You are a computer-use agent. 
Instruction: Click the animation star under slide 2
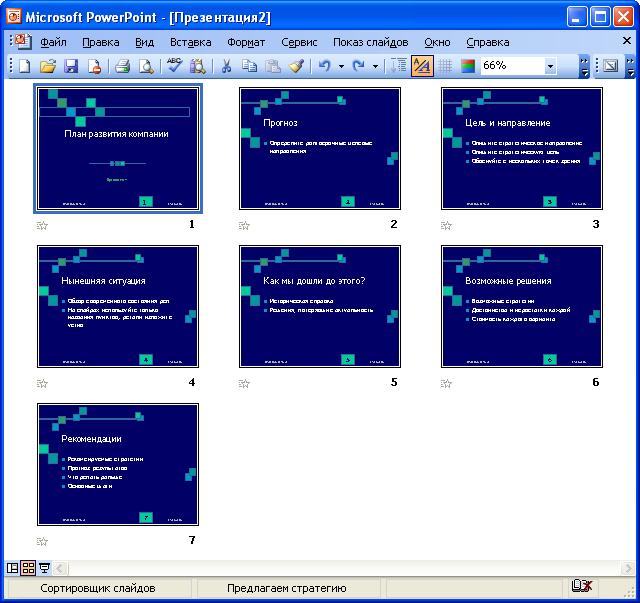click(x=244, y=225)
